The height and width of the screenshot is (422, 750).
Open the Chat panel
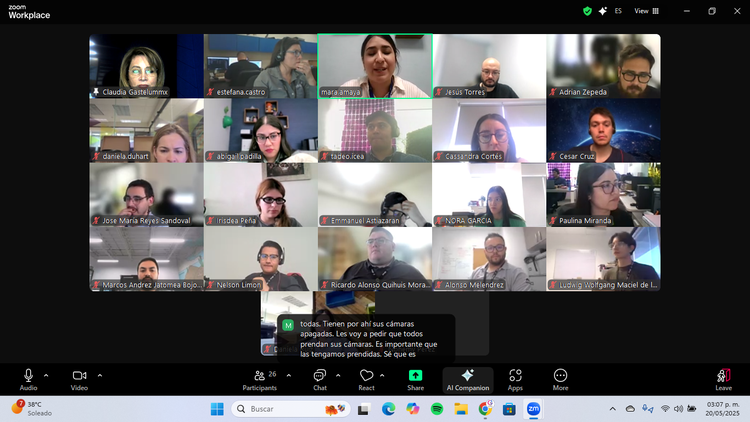[x=320, y=378]
